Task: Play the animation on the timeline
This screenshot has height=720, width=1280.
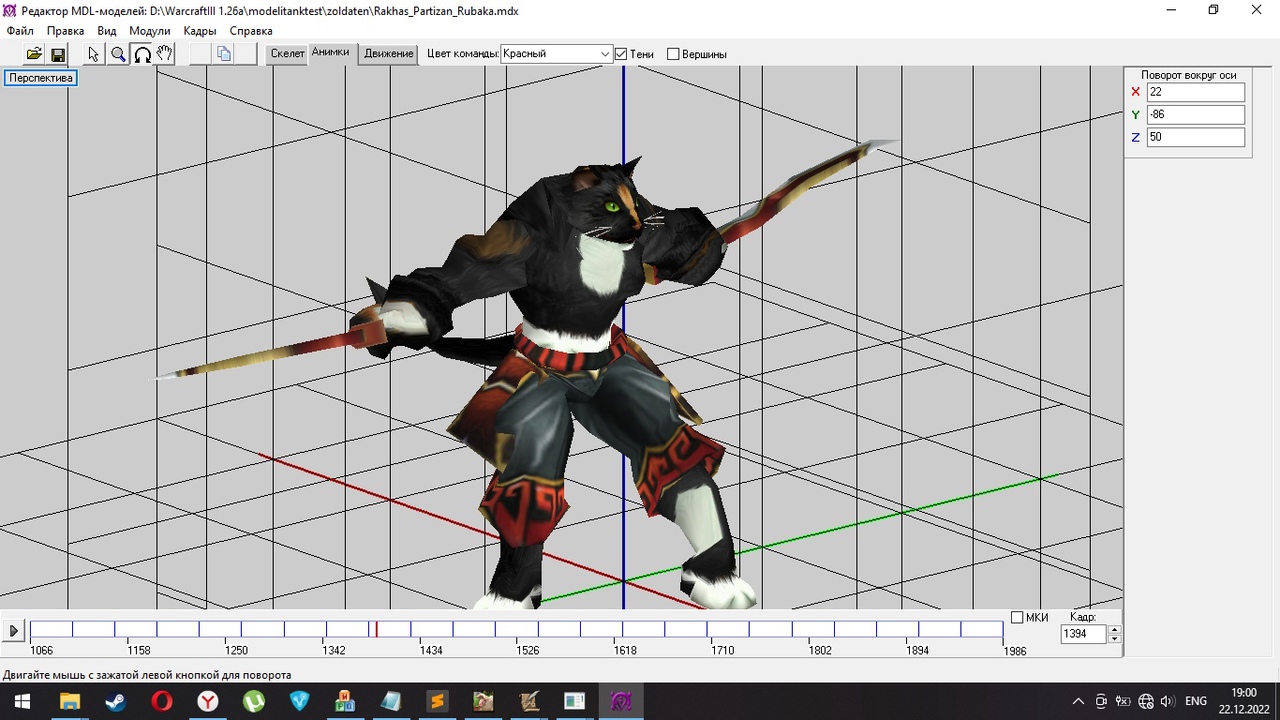Action: click(x=13, y=631)
